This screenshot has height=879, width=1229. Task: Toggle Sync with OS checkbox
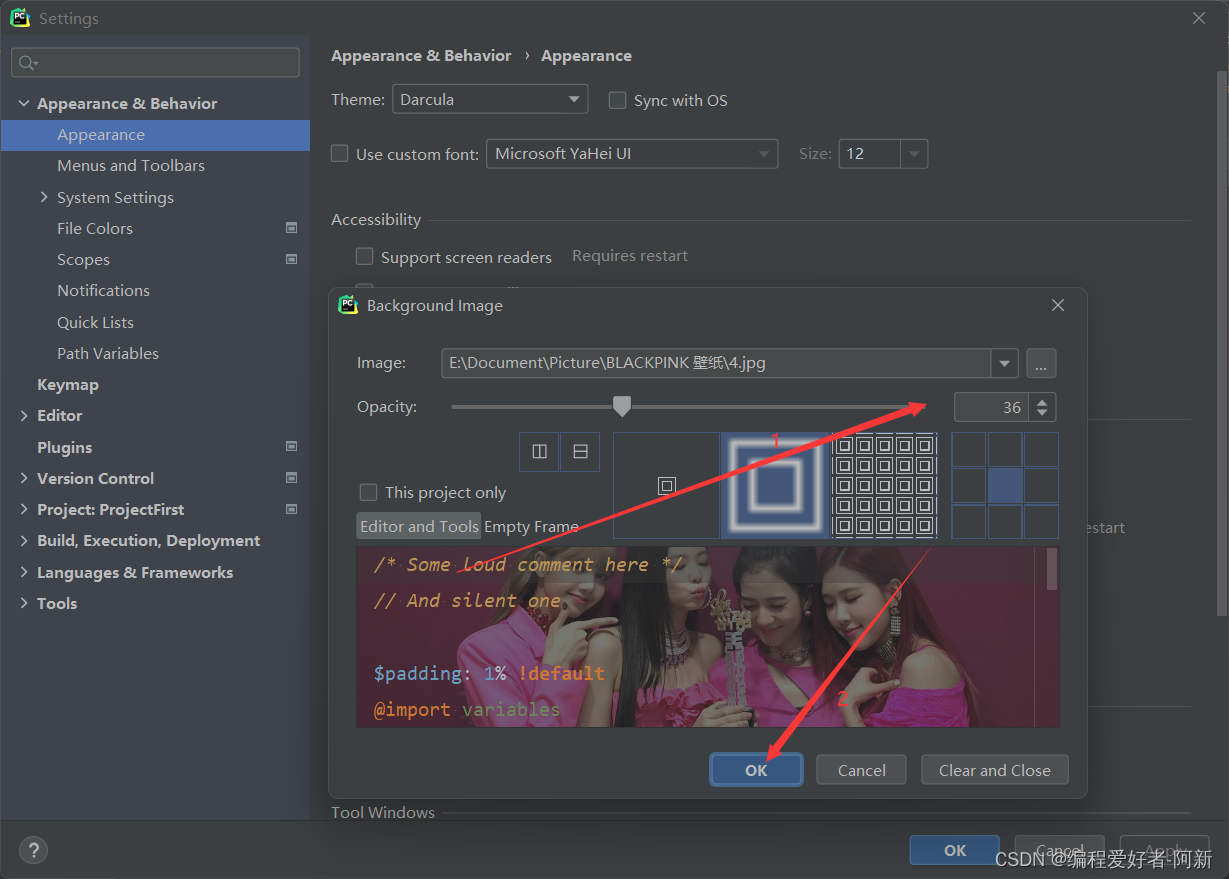617,100
